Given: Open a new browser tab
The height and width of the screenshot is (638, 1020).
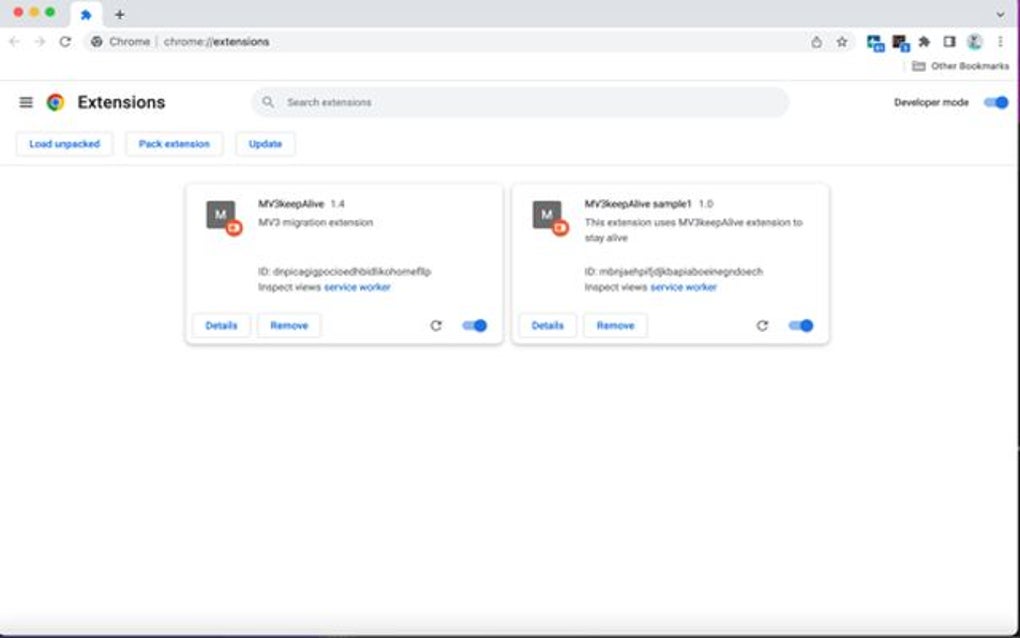Looking at the screenshot, I should (120, 14).
